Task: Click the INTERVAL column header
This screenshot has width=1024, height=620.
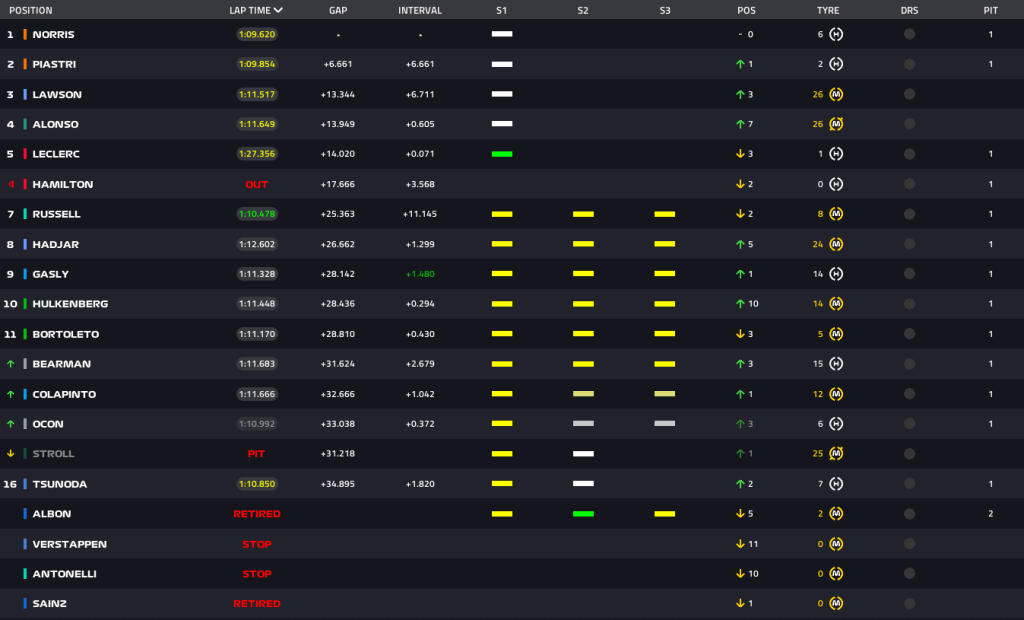Action: tap(420, 10)
